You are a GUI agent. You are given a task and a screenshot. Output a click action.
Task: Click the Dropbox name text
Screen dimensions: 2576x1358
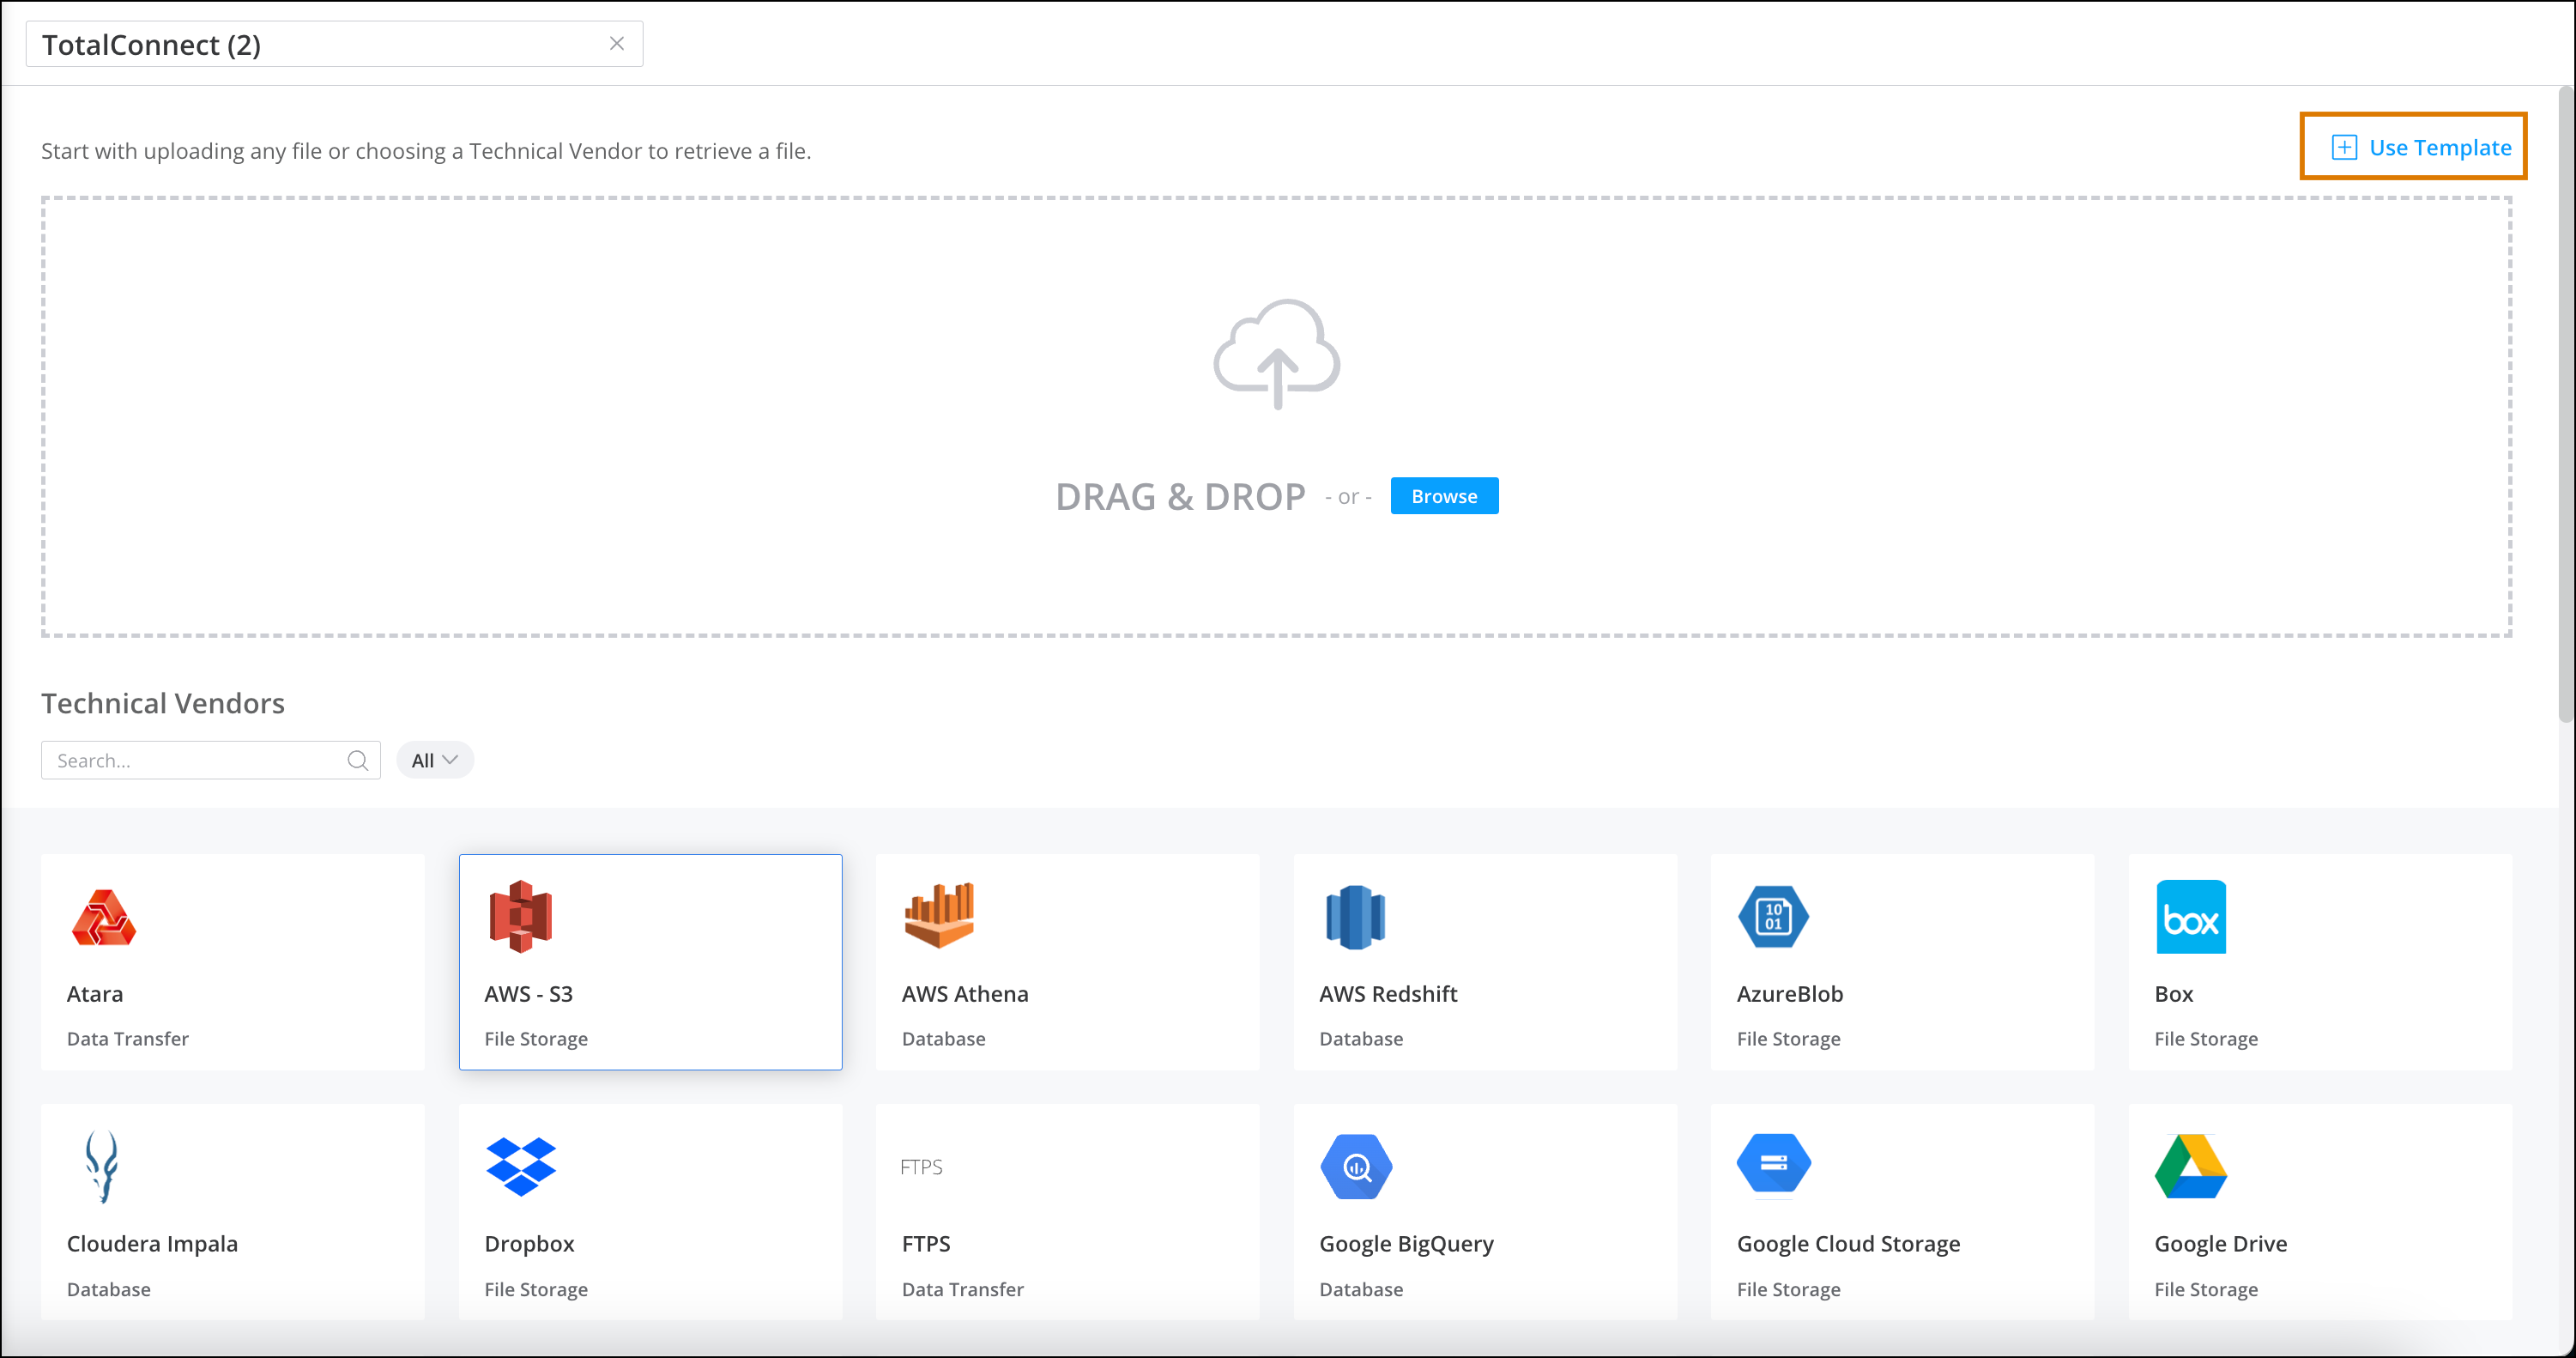(x=529, y=1243)
